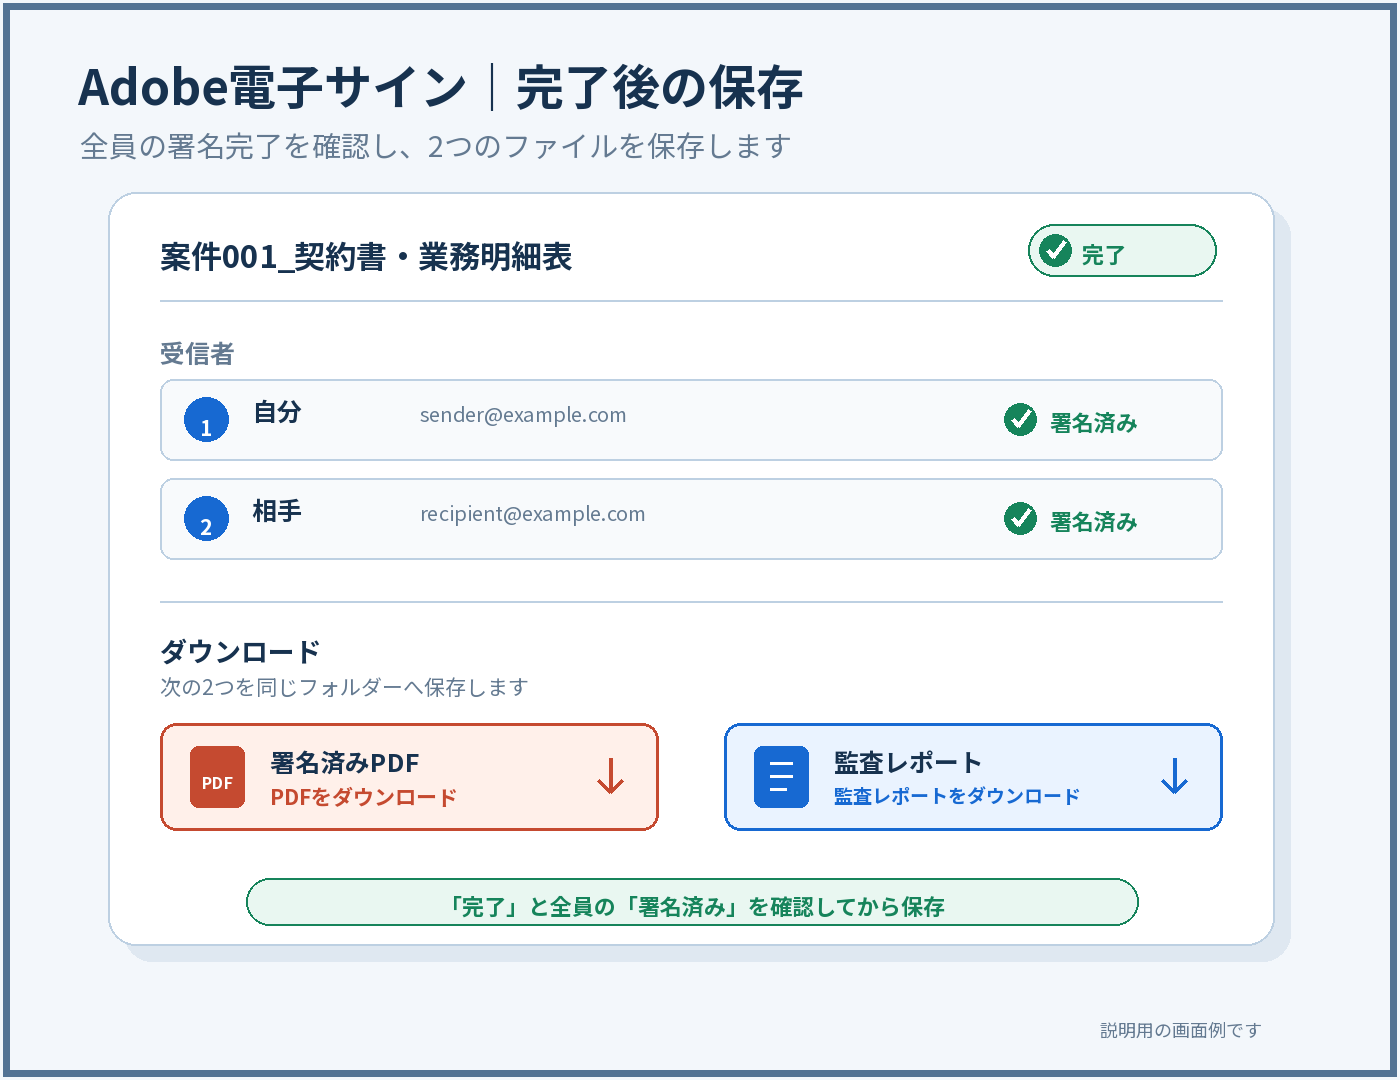The width and height of the screenshot is (1400, 1080).
Task: Click the blue 監査レポート document icon
Action: (781, 777)
